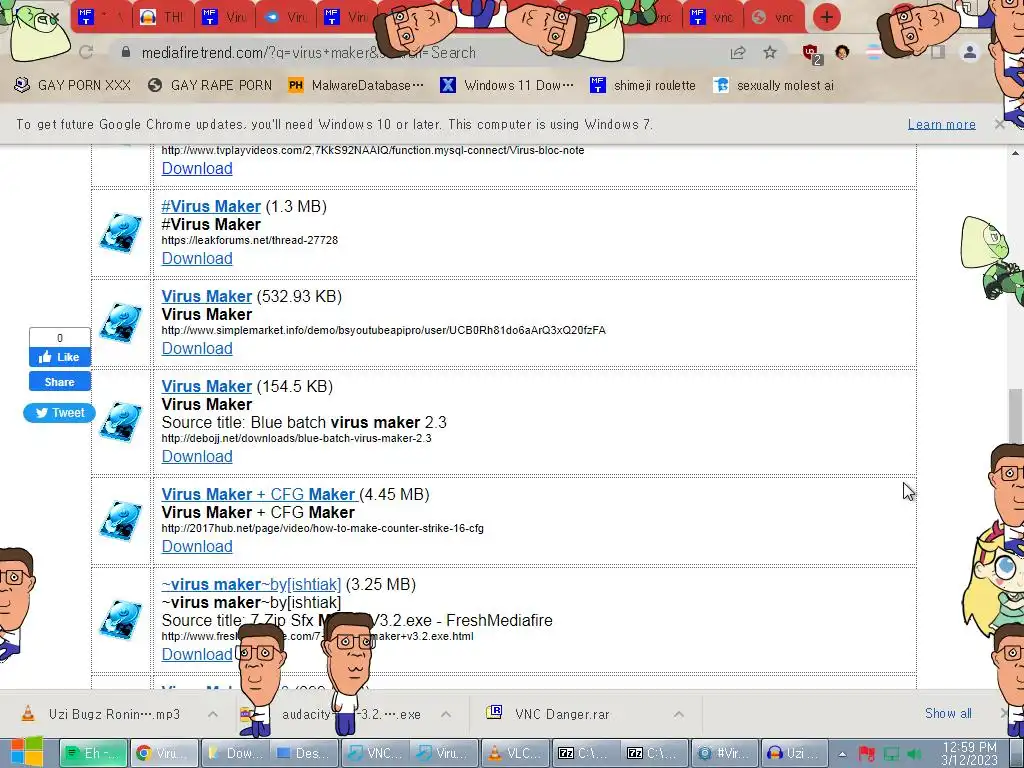Open the Viru taskbar window beside VNC
Image resolution: width=1024 pixels, height=768 pixels.
click(x=445, y=753)
